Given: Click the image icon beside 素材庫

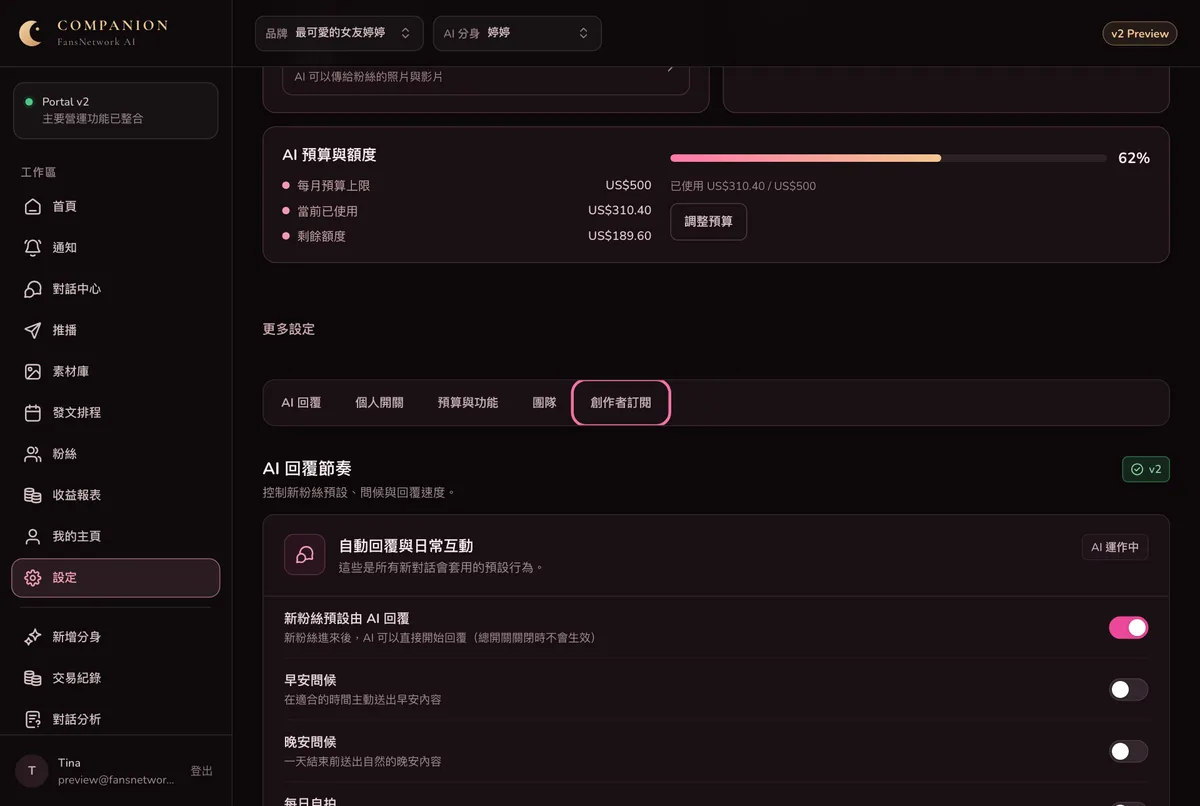Looking at the screenshot, I should pos(33,371).
